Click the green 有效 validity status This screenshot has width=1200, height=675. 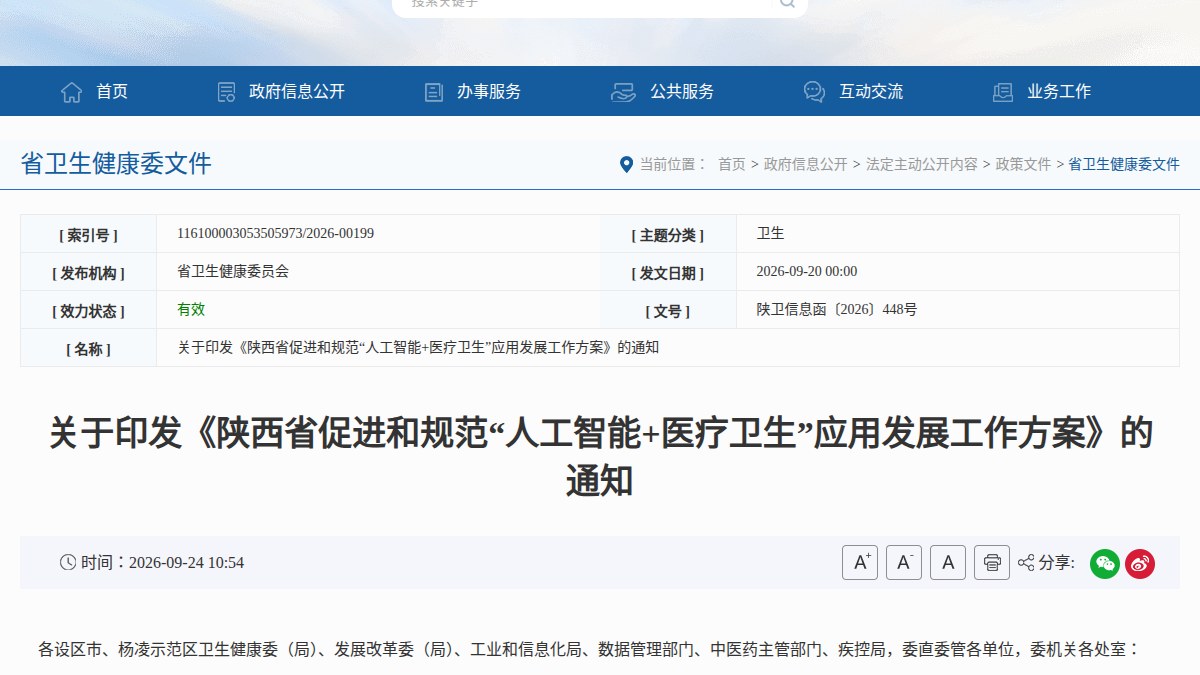(x=191, y=310)
